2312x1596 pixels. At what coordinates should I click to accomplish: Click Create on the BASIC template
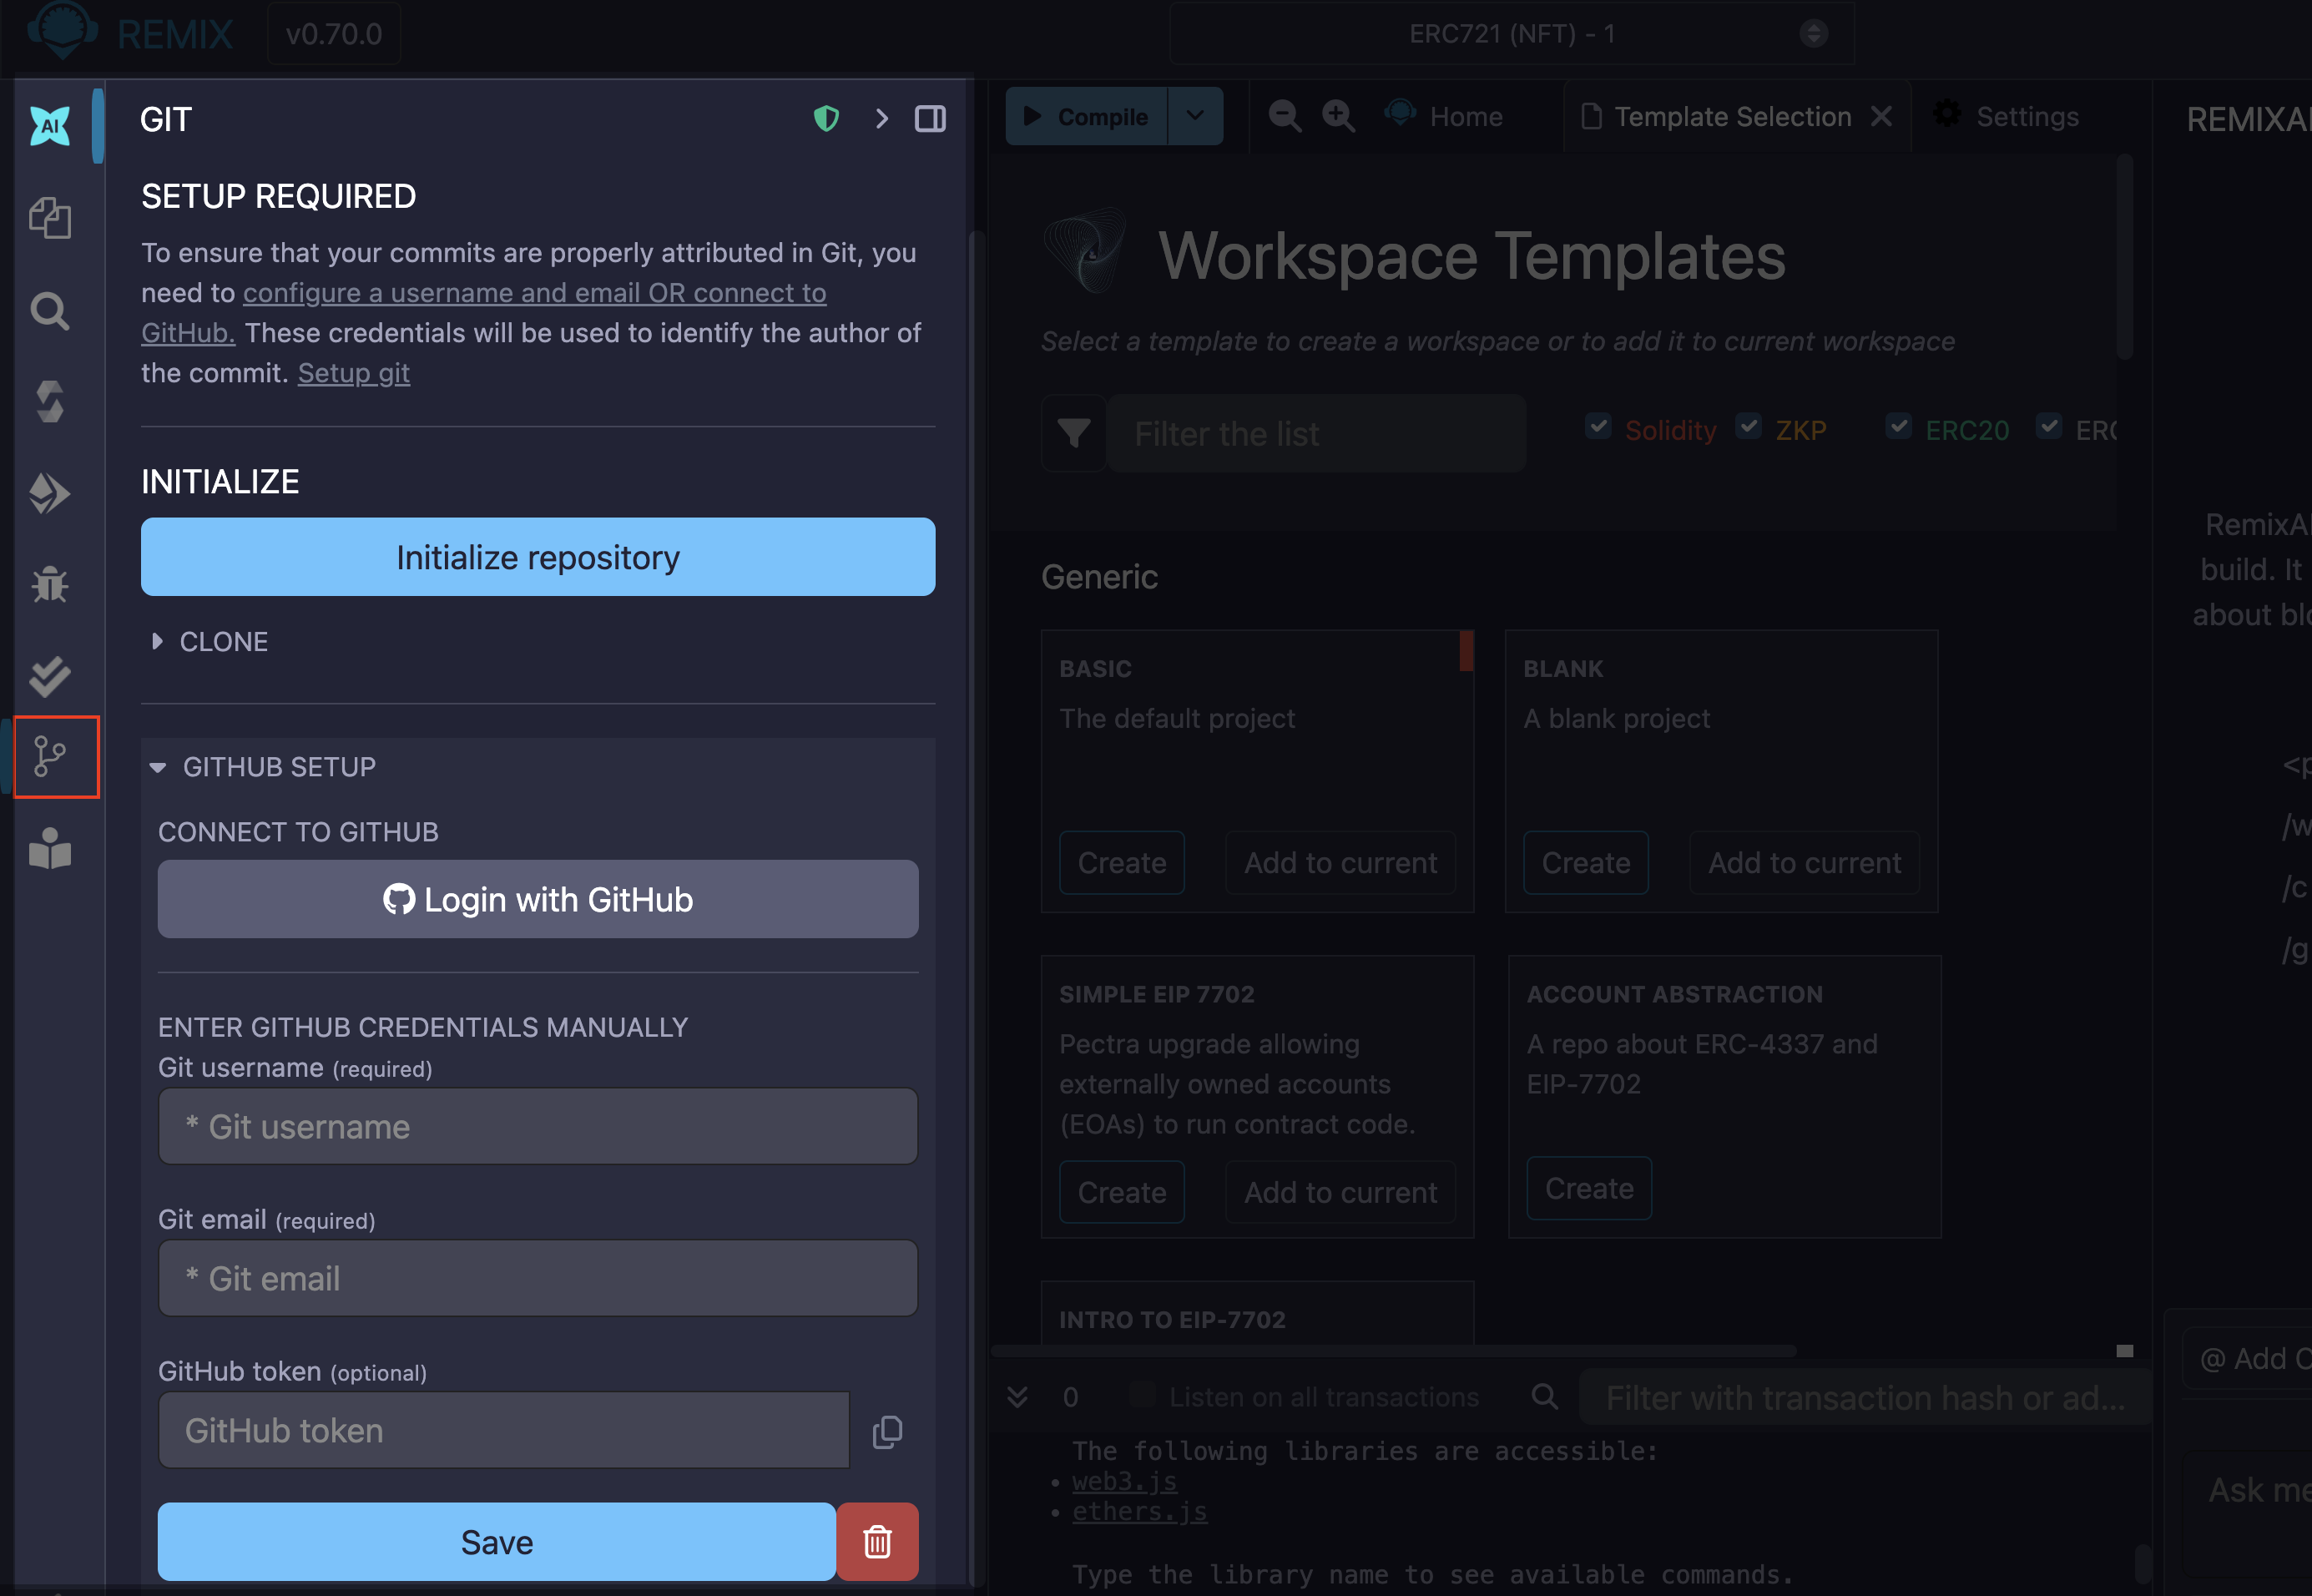click(x=1122, y=862)
